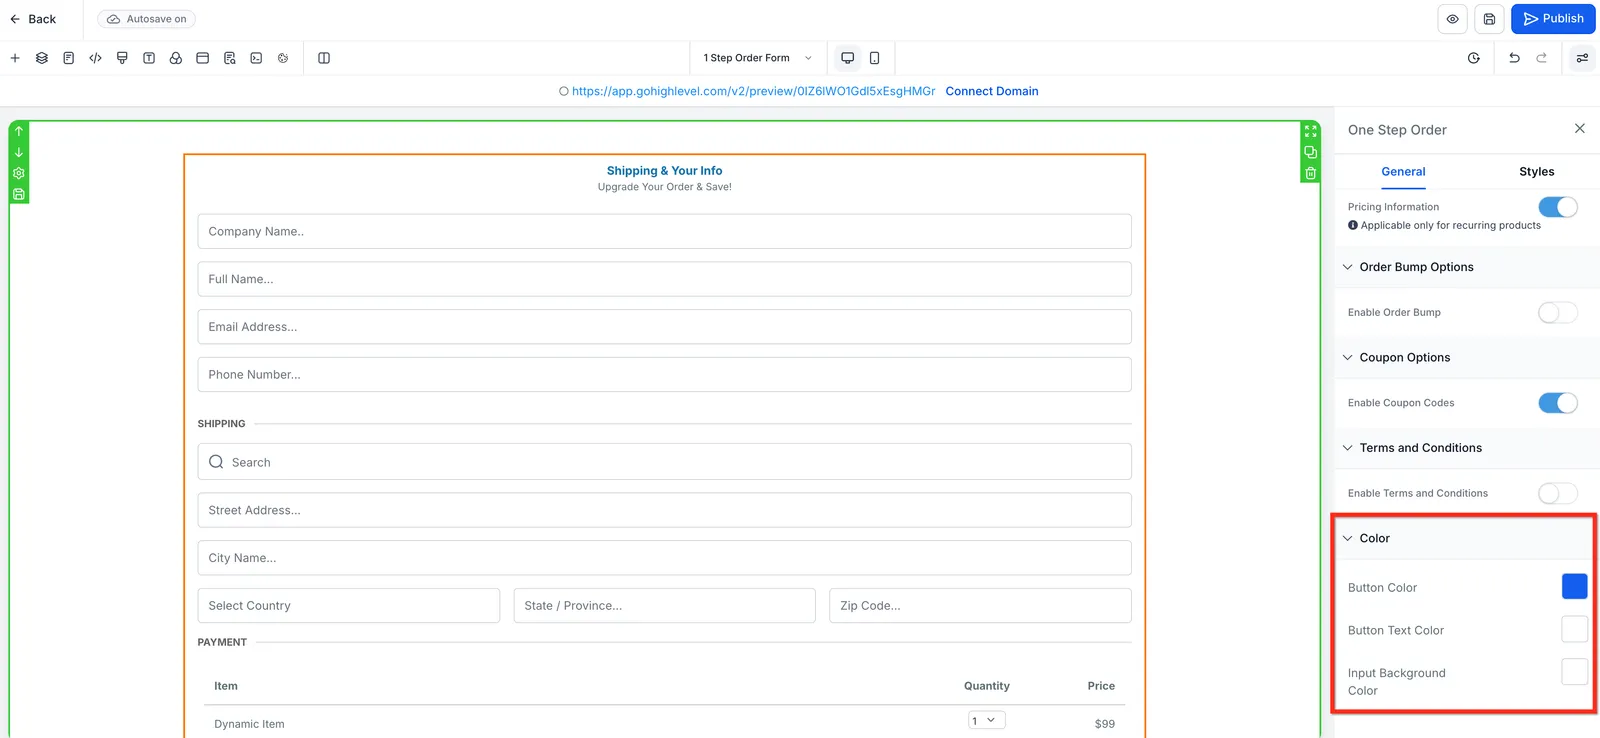This screenshot has width=1600, height=738.
Task: Disable the Pricing Information toggle
Action: 1557,207
